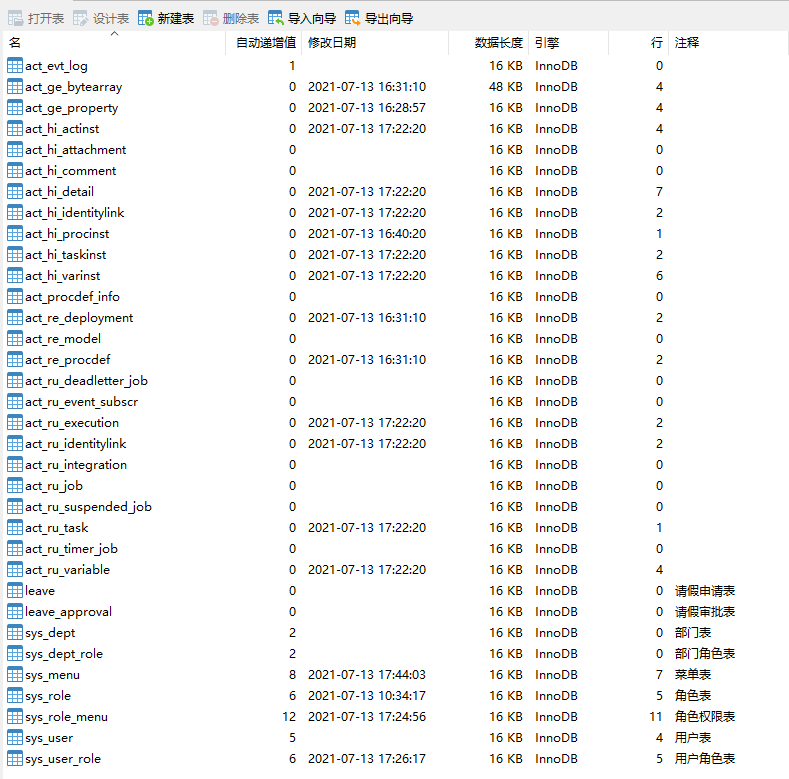789x779 pixels.
Task: Click the 2021-07-13 17:26:17 date cell
Action: click(x=367, y=759)
